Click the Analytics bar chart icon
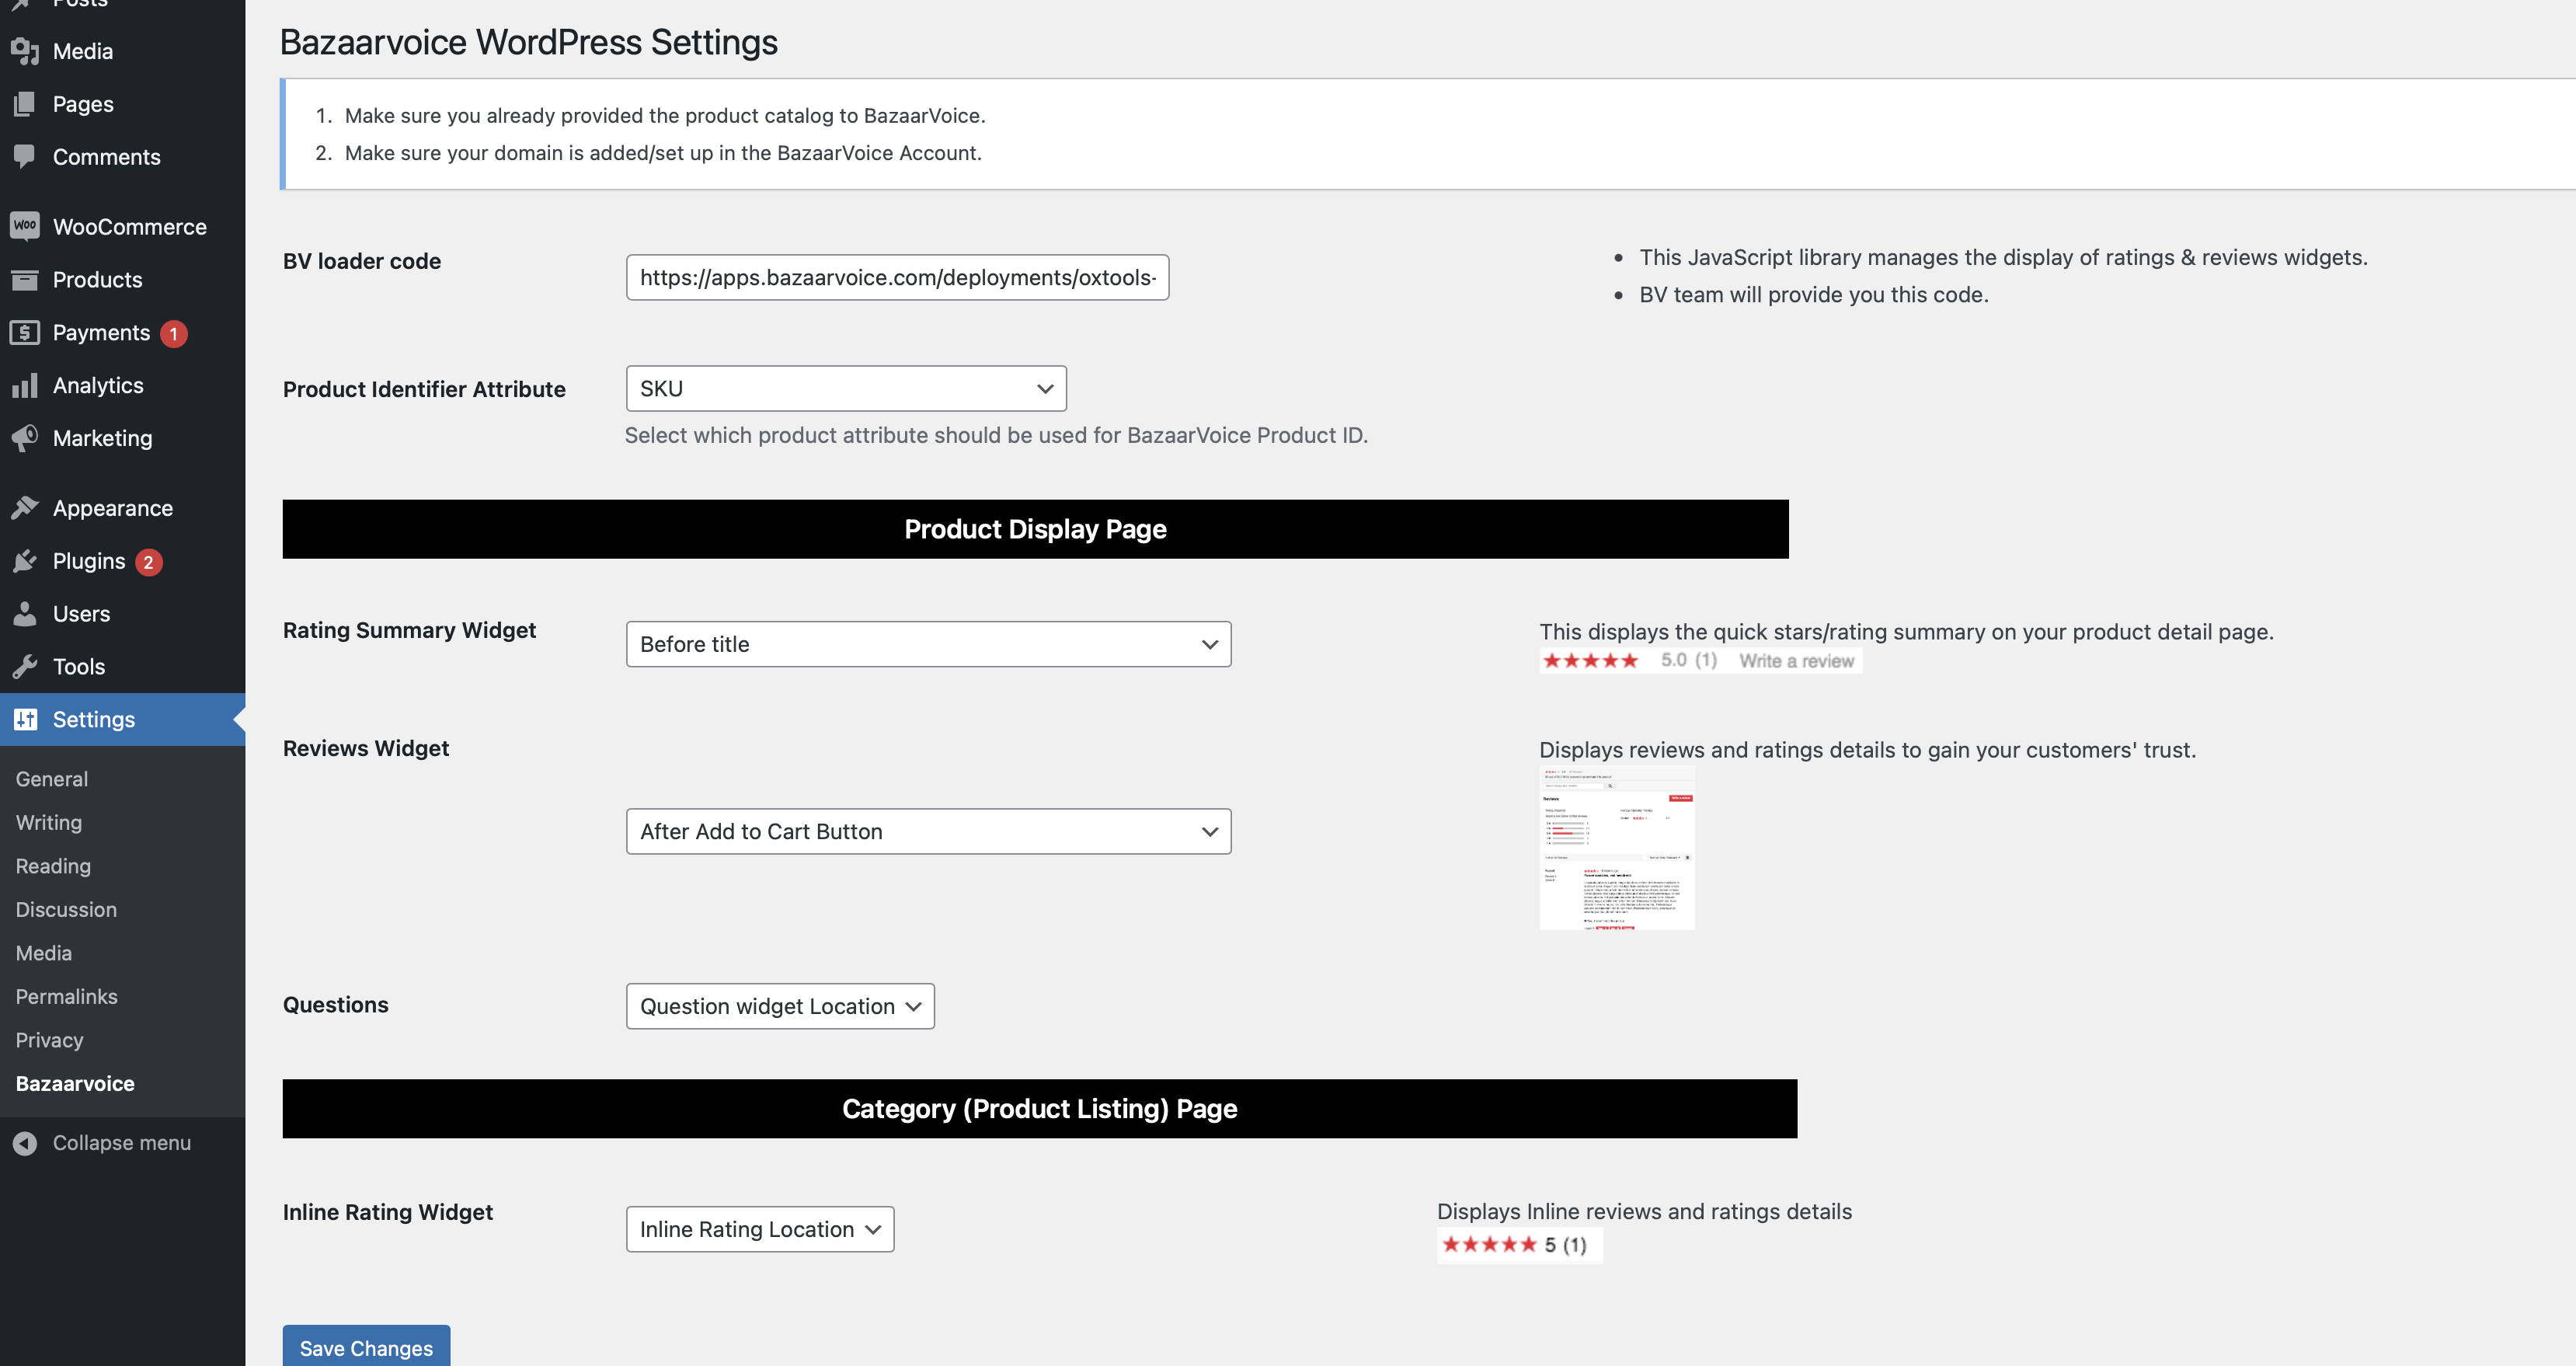This screenshot has height=1366, width=2576. (25, 386)
